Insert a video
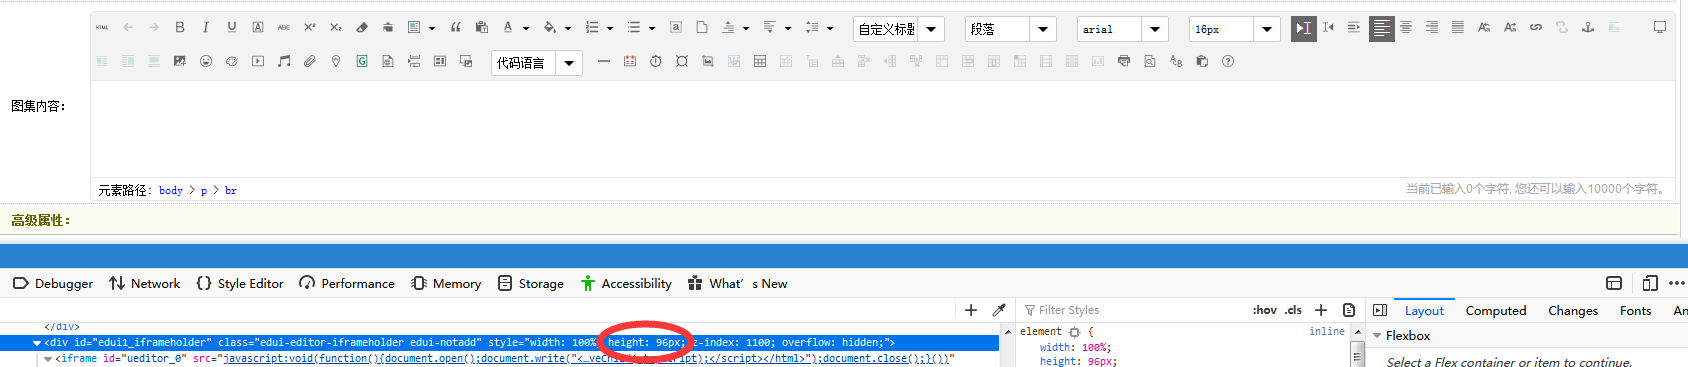Viewport: 1688px width, 367px height. pyautogui.click(x=258, y=61)
